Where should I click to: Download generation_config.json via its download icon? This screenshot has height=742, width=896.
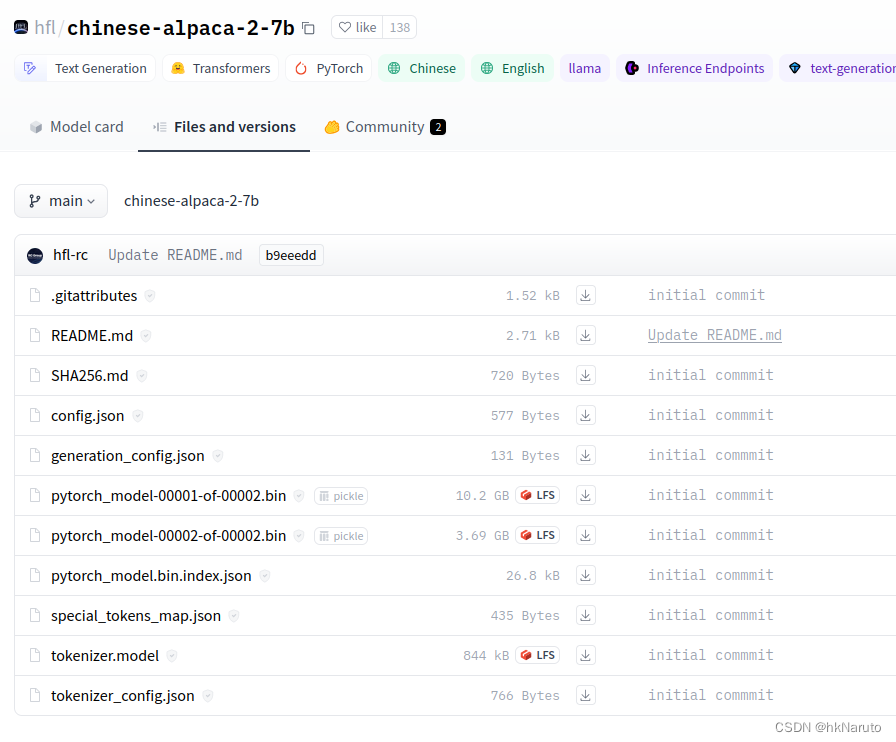[585, 455]
